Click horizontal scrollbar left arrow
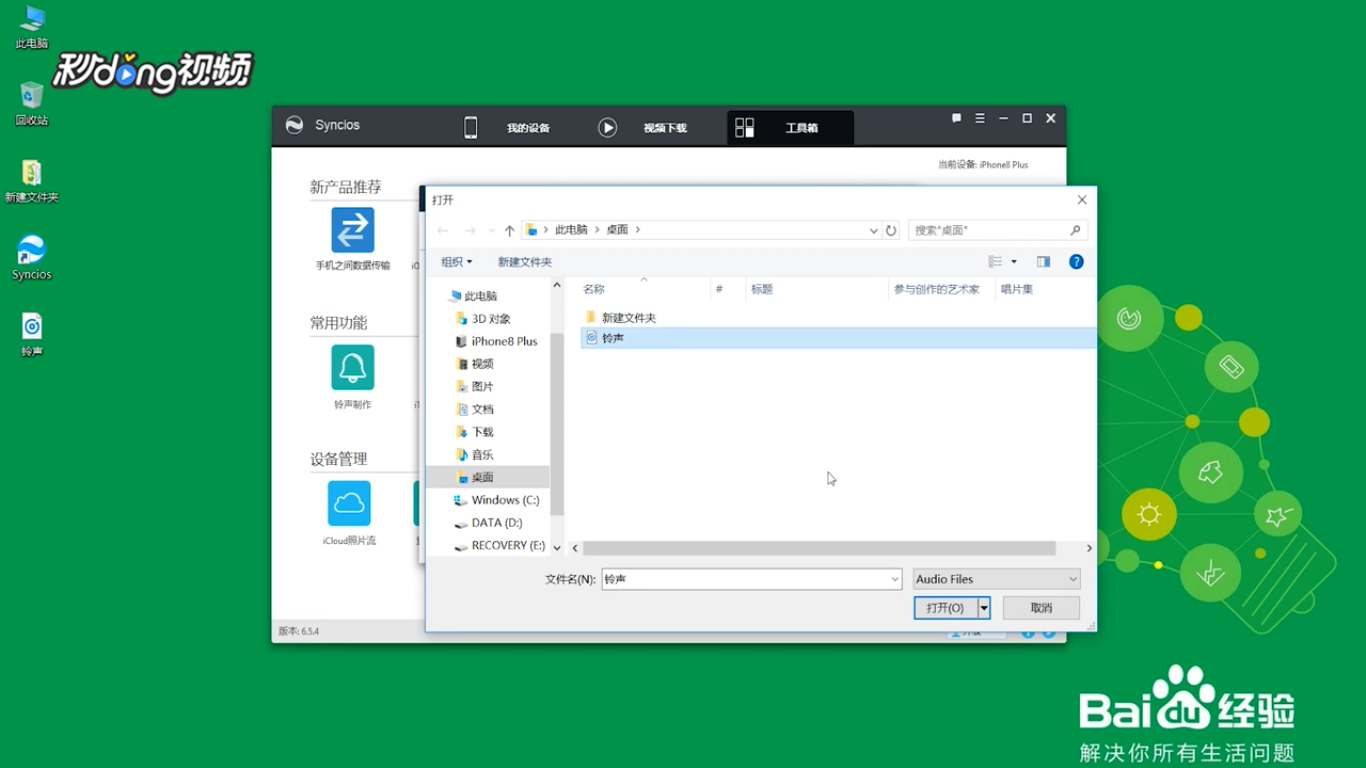The image size is (1366, 768). pyautogui.click(x=575, y=548)
